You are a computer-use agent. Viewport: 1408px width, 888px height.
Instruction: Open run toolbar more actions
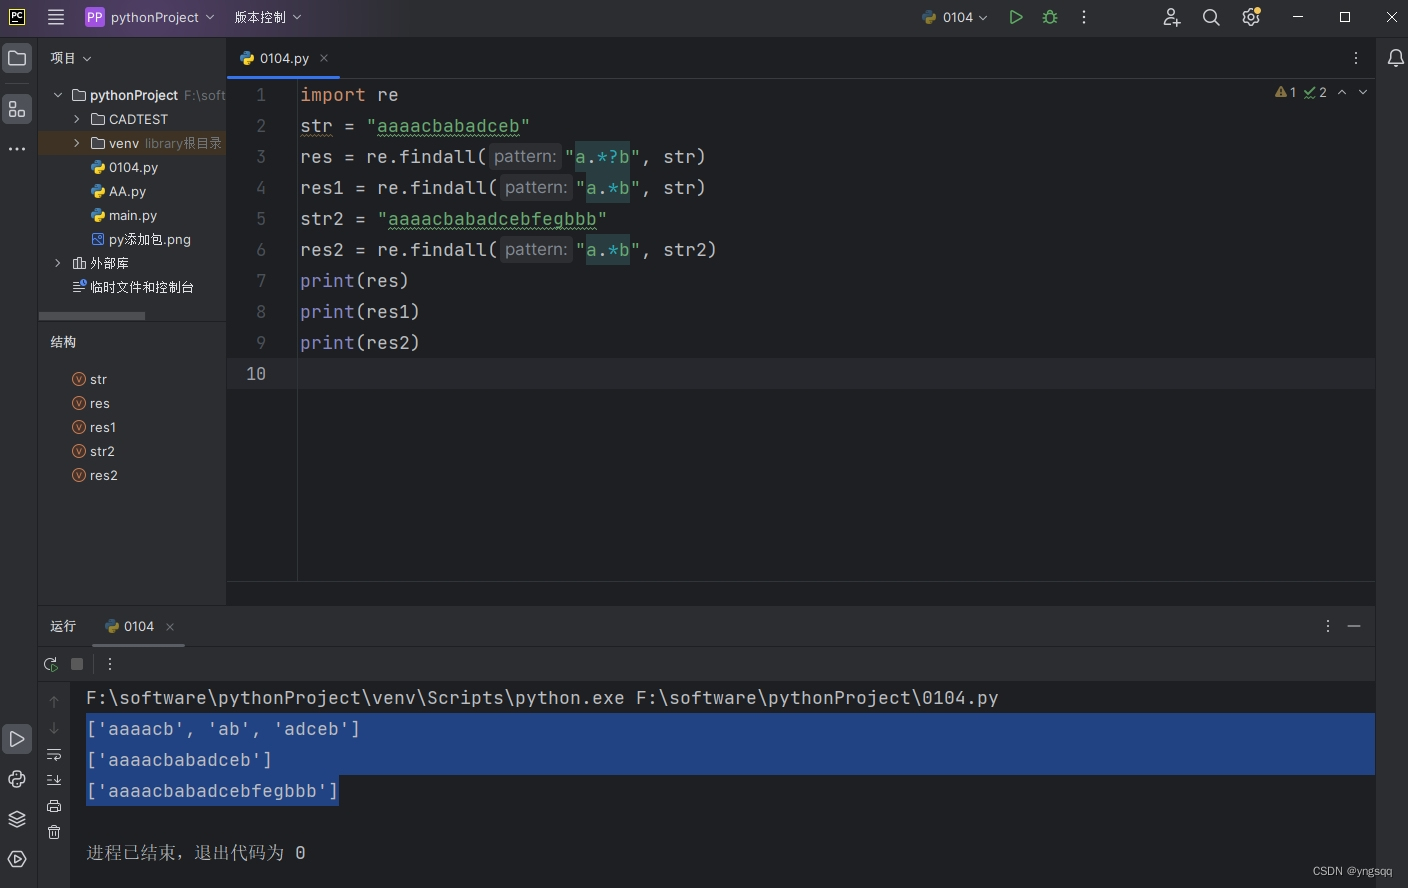(110, 664)
